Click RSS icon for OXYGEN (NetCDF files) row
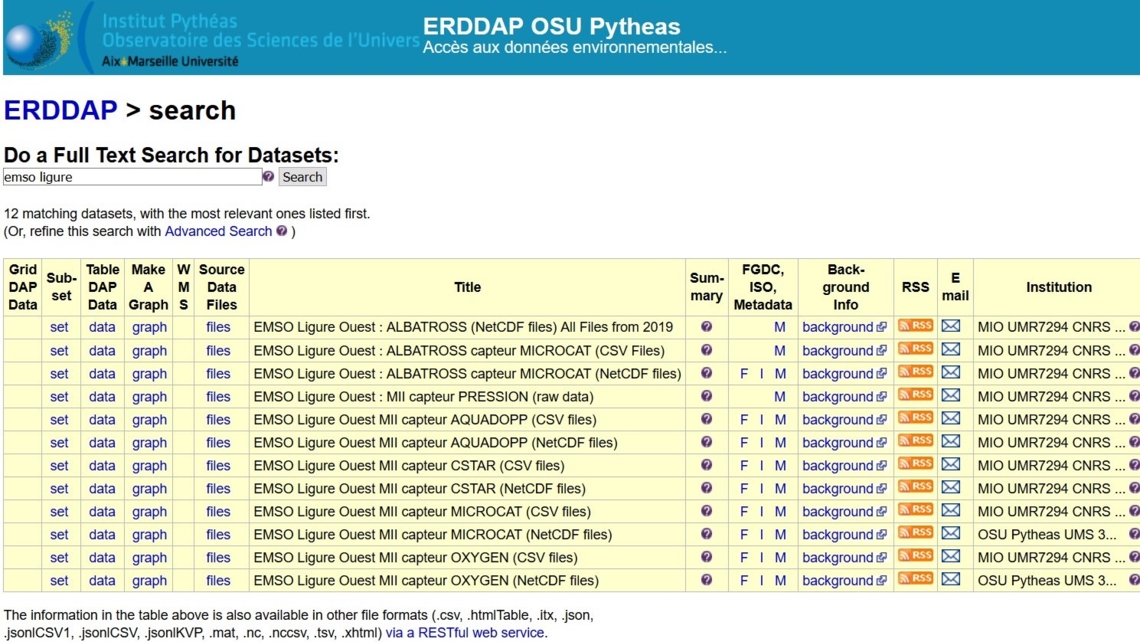This screenshot has width=1140, height=642. point(915,579)
